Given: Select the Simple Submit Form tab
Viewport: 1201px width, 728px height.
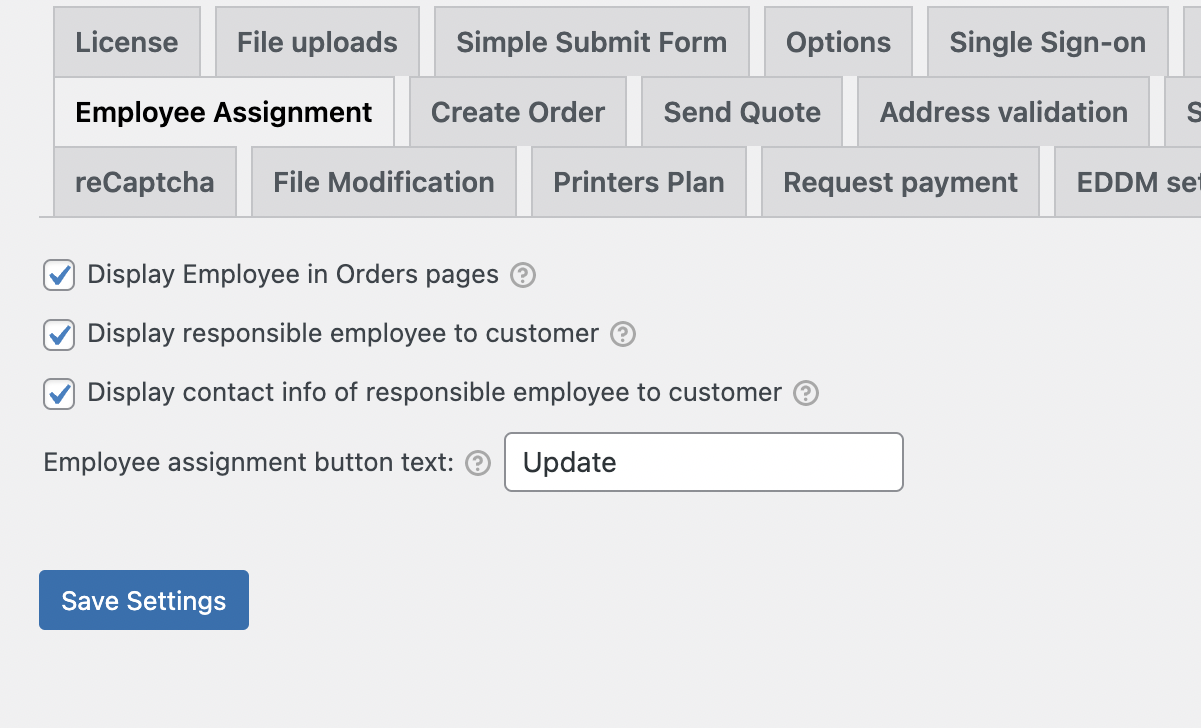Looking at the screenshot, I should pos(591,42).
